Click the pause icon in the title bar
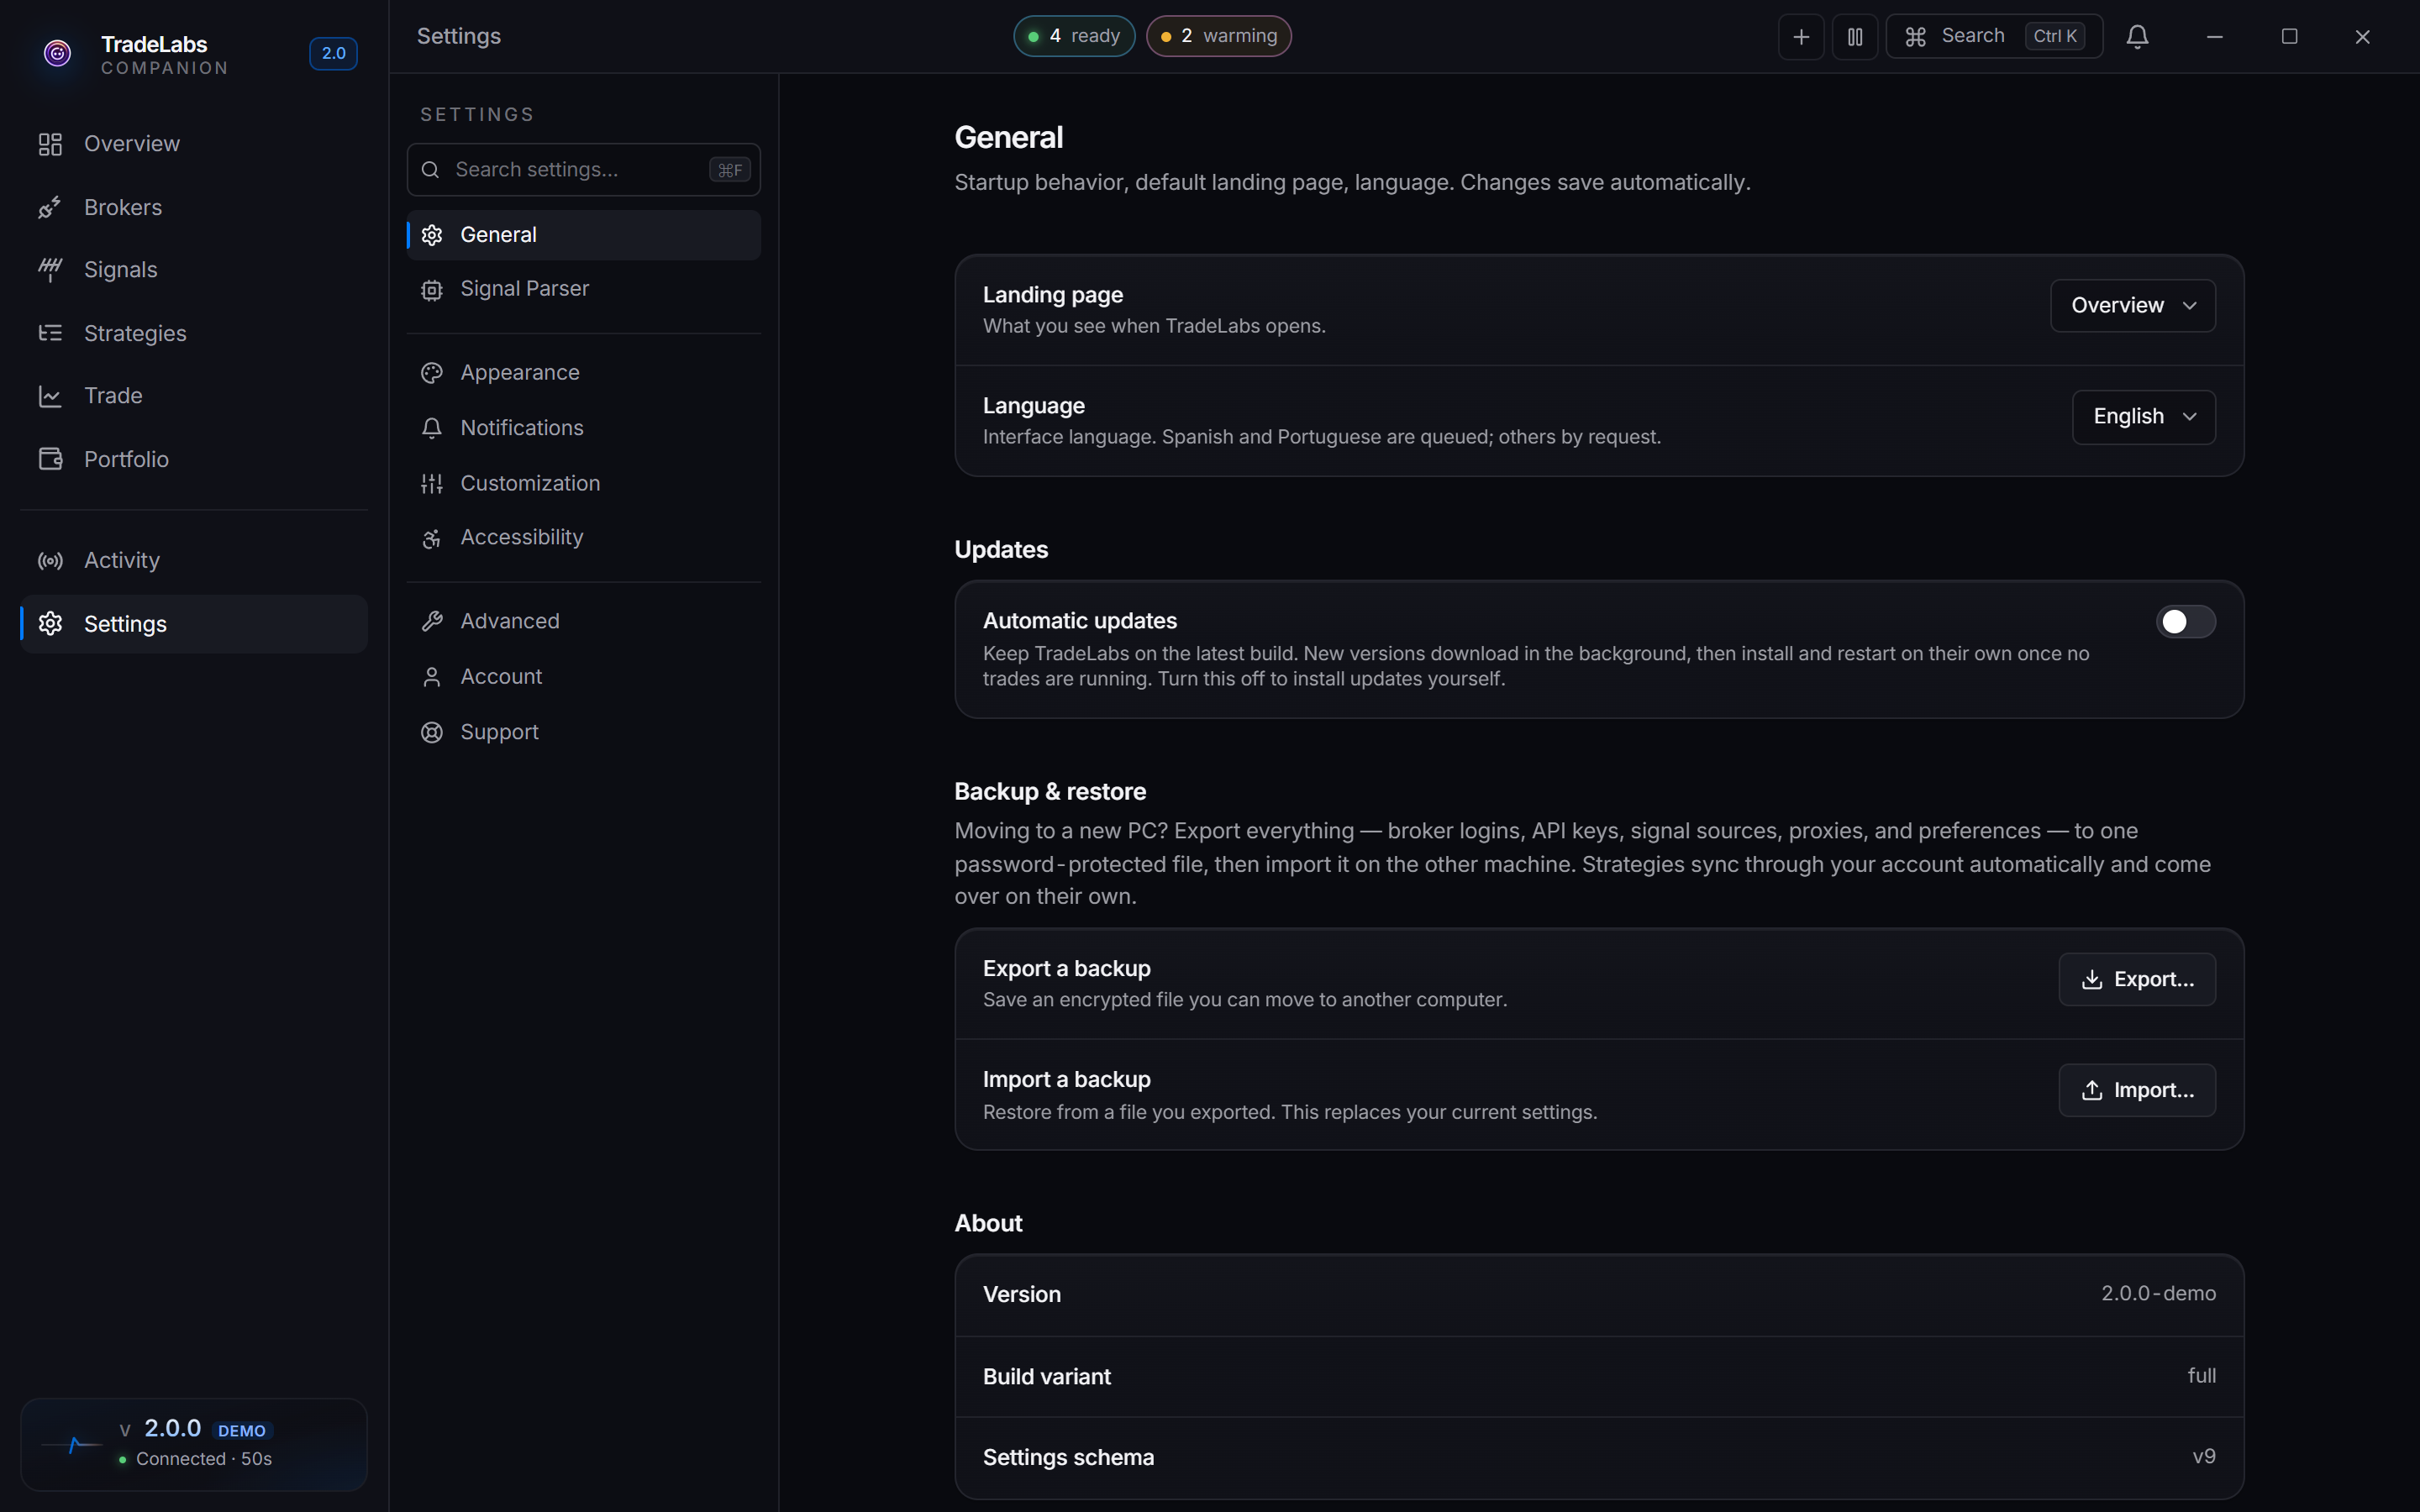The height and width of the screenshot is (1512, 2420). tap(1855, 37)
